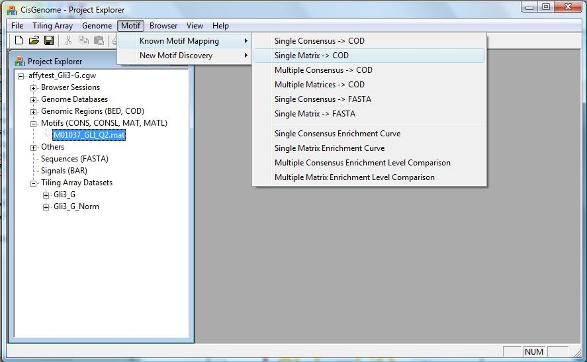Click the Save floppy disk icon

coord(49,40)
